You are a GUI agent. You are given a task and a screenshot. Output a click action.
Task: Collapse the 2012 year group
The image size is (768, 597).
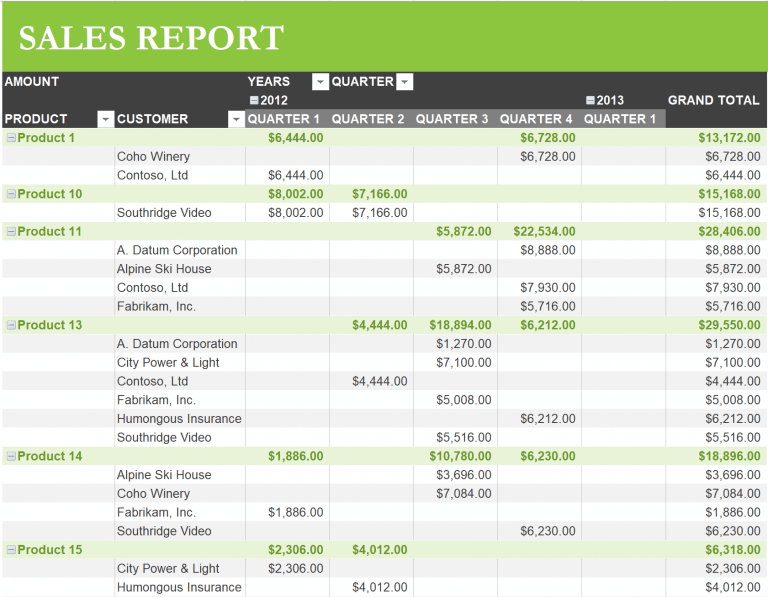[254, 100]
